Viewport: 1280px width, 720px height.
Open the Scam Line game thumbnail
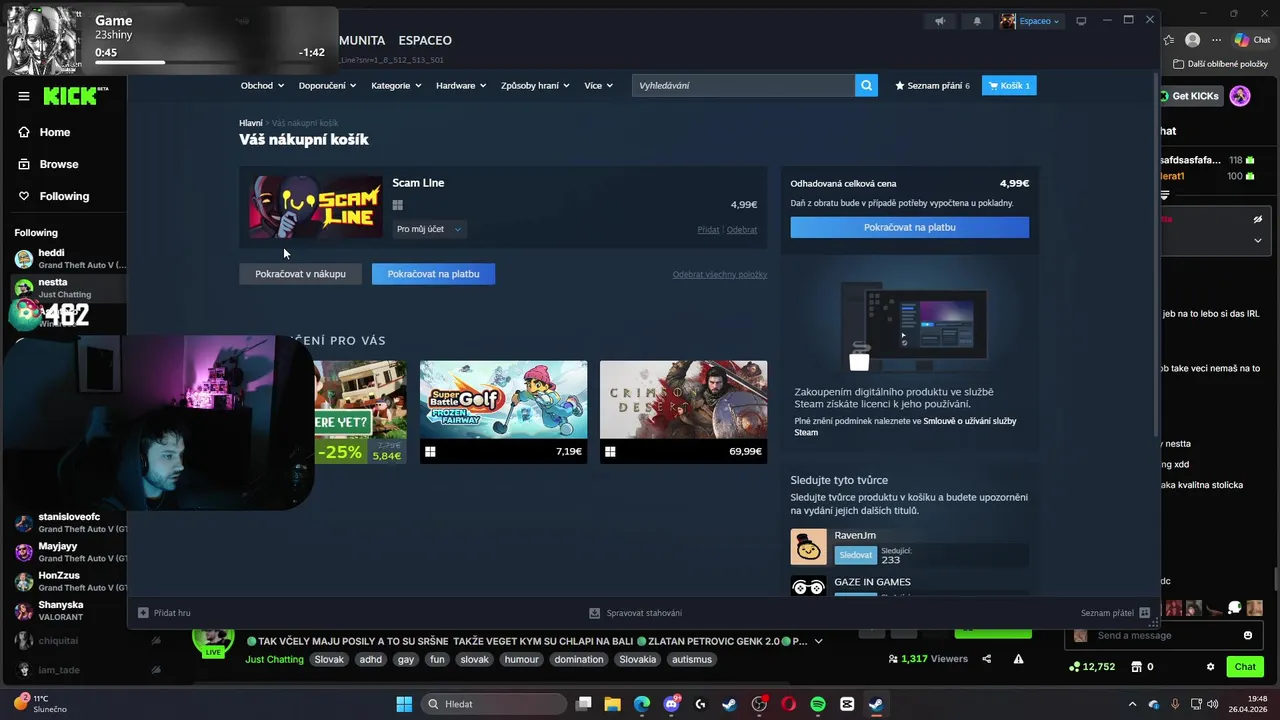(x=316, y=207)
